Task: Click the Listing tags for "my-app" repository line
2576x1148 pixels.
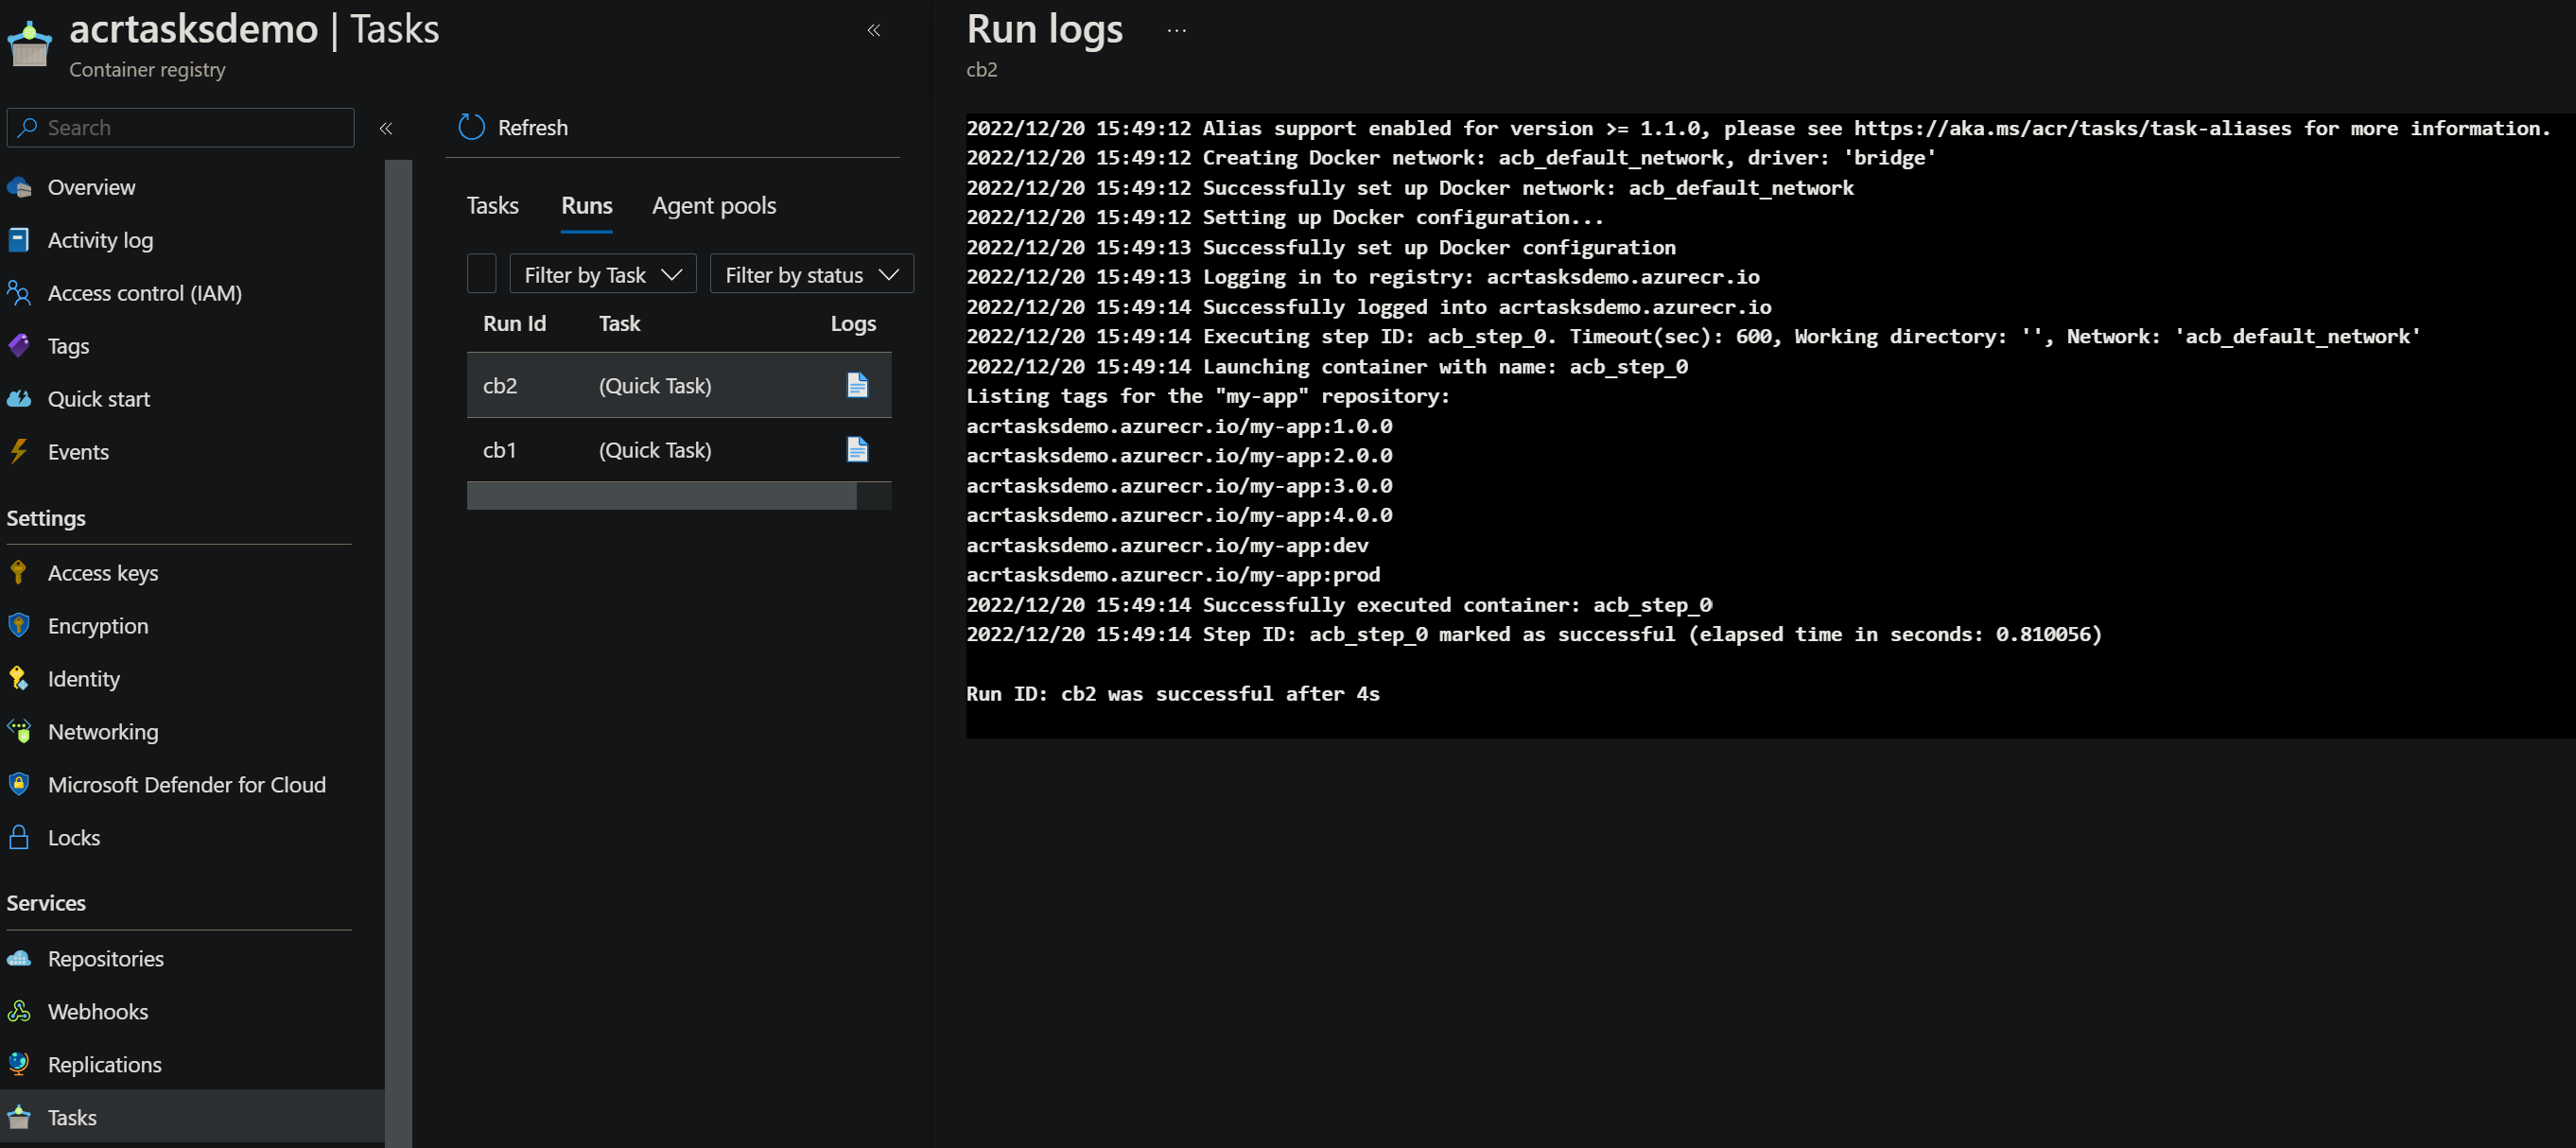Action: (x=1208, y=395)
